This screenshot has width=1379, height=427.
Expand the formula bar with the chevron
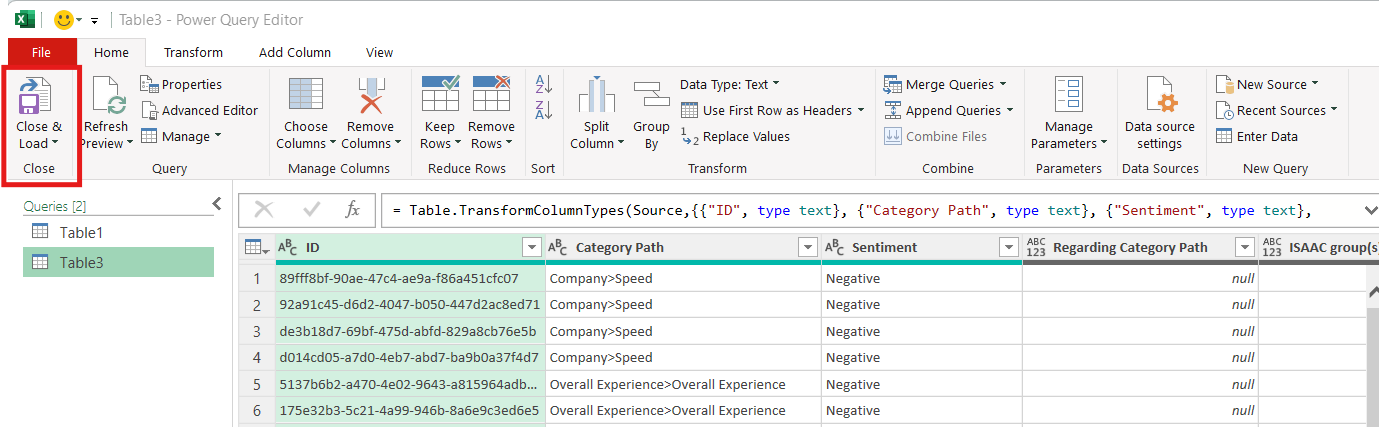pos(1369,210)
